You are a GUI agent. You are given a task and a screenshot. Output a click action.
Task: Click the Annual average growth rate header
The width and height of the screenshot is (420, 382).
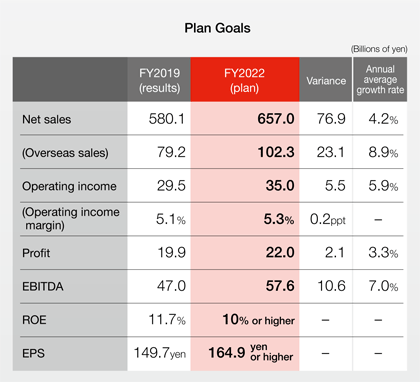380,79
